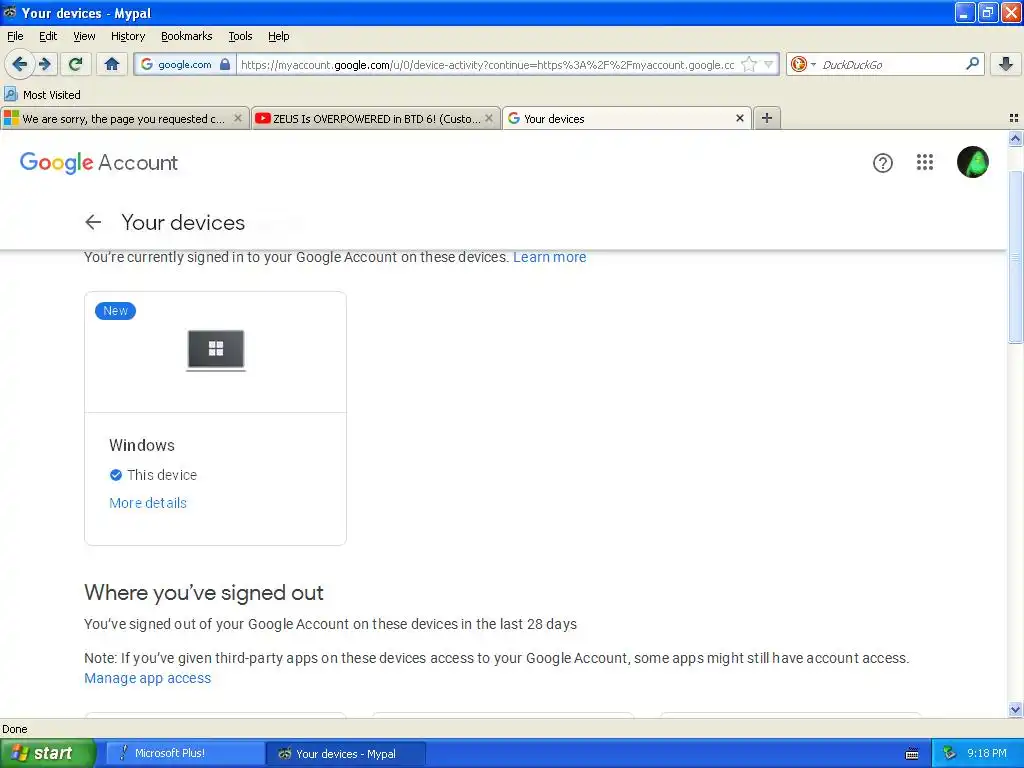
Task: Click the 'Windows' device name text
Action: tap(142, 445)
